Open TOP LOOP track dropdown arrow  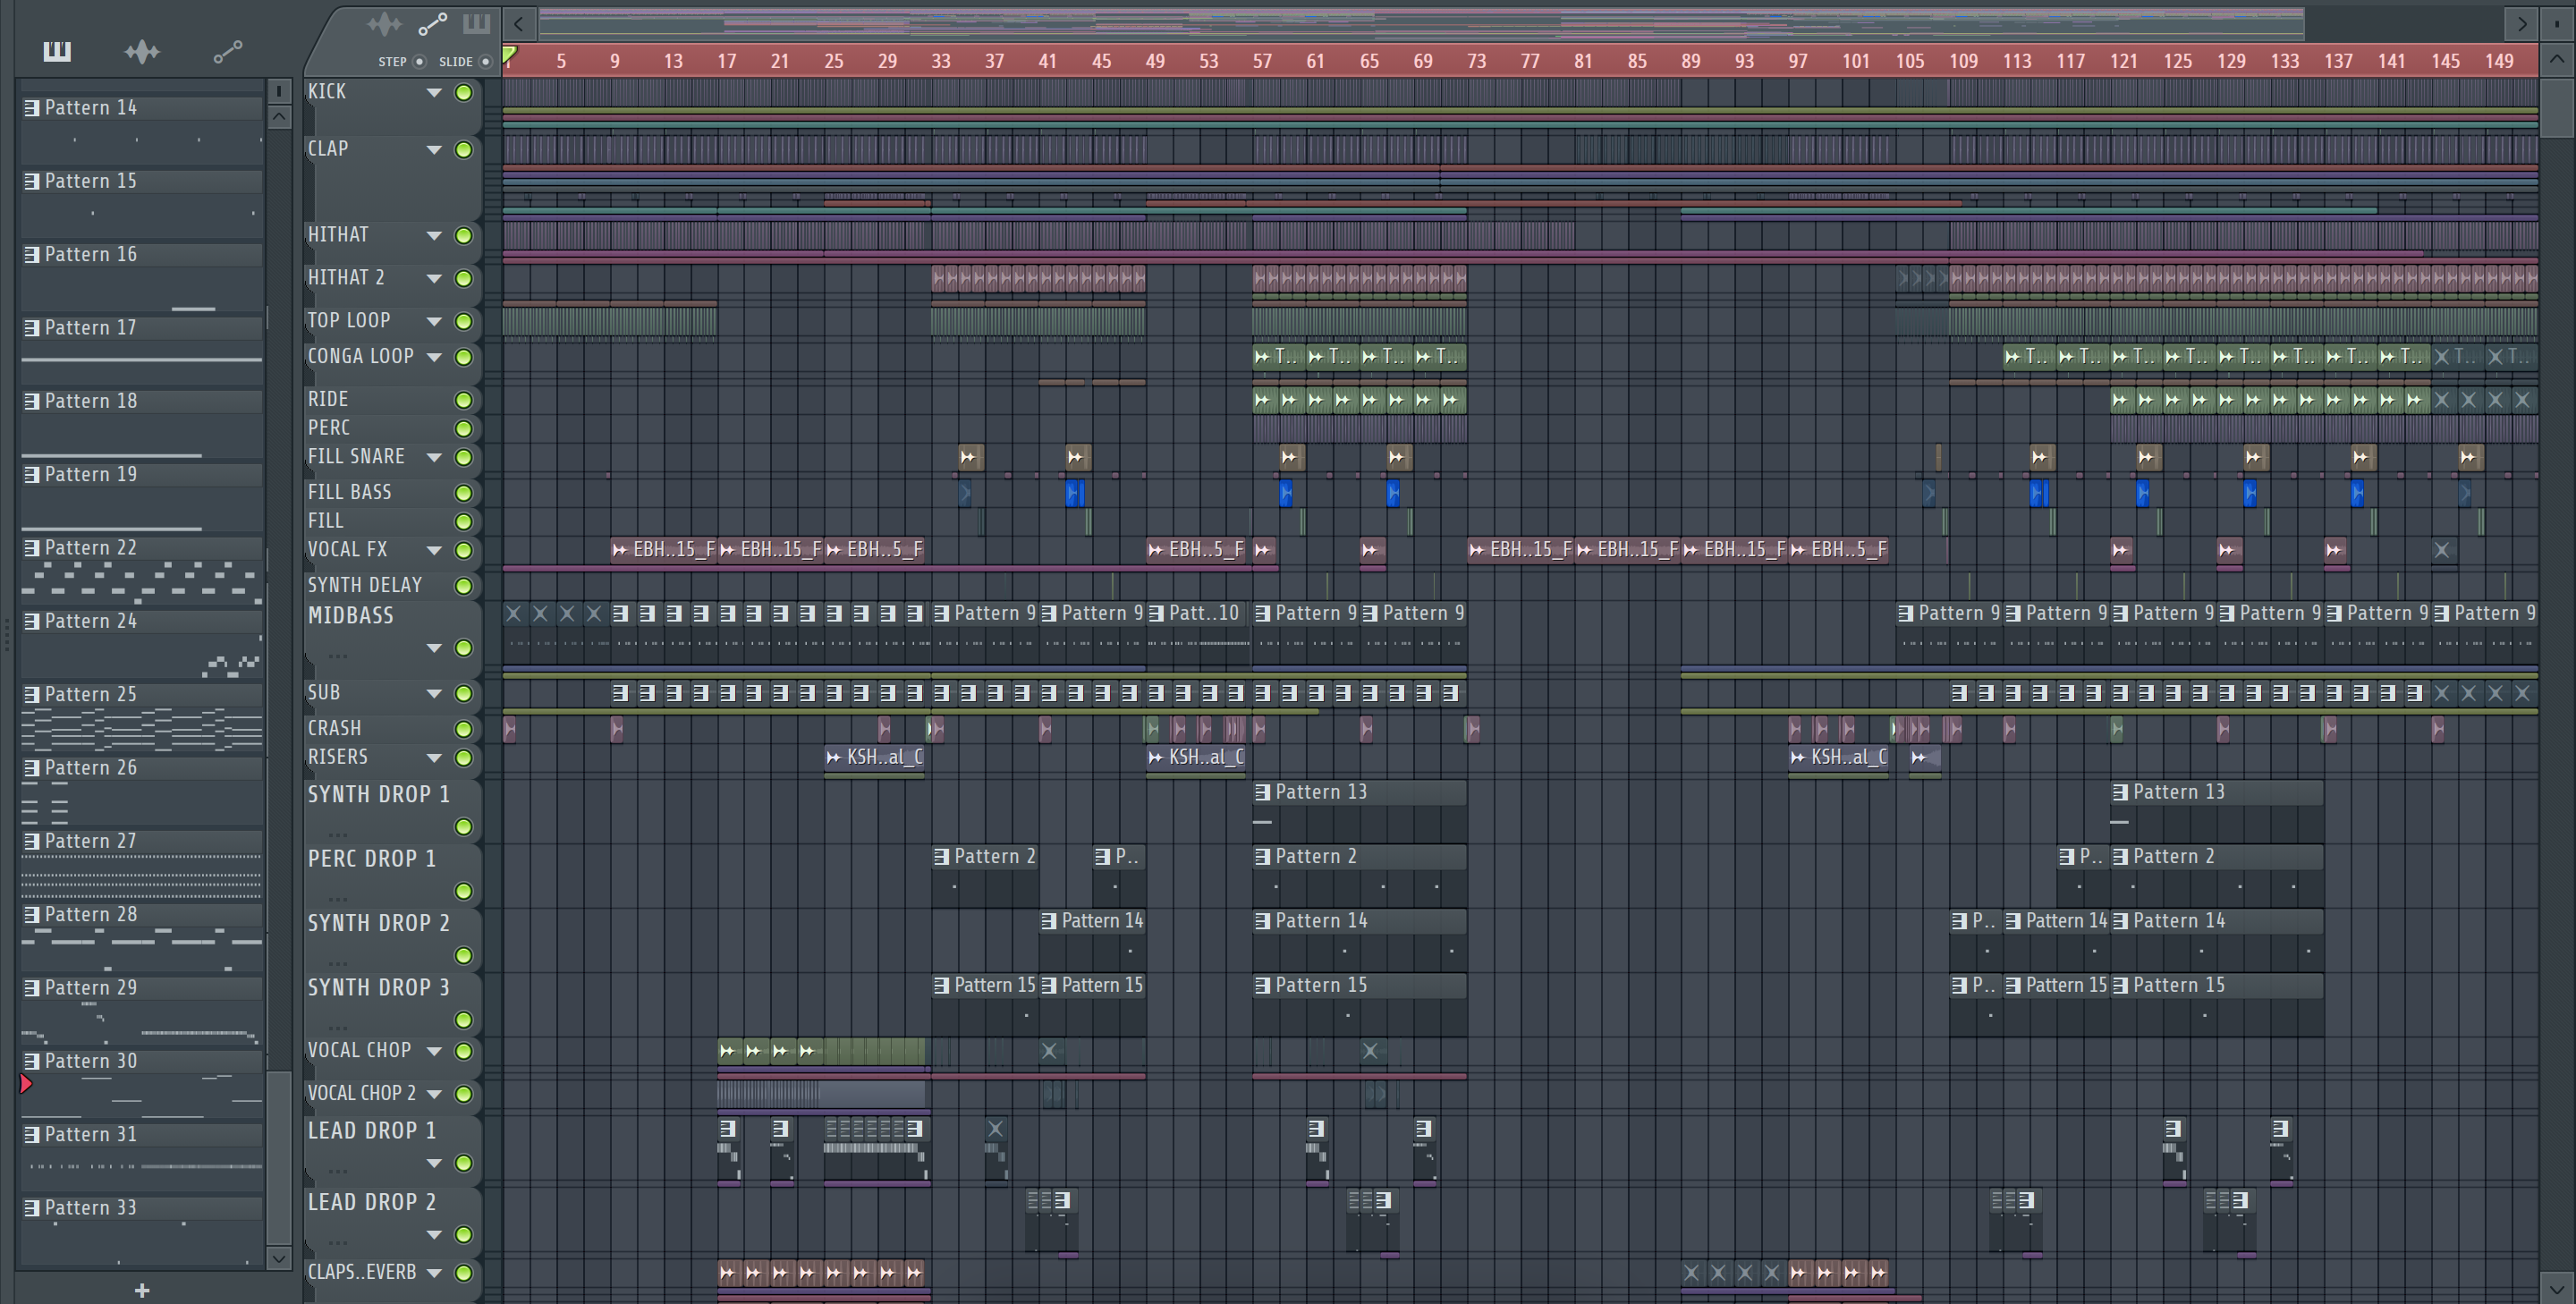(434, 321)
